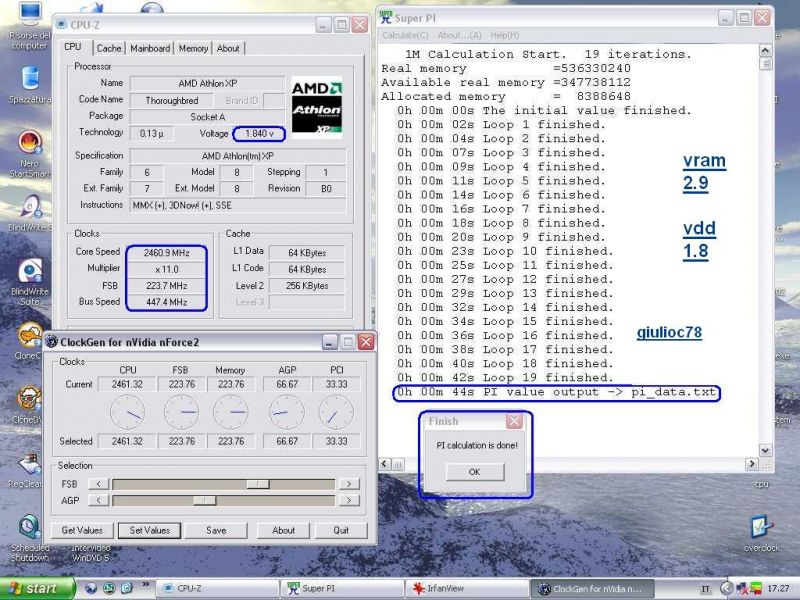Open the Calculate(C) menu in Super PI

405,35
